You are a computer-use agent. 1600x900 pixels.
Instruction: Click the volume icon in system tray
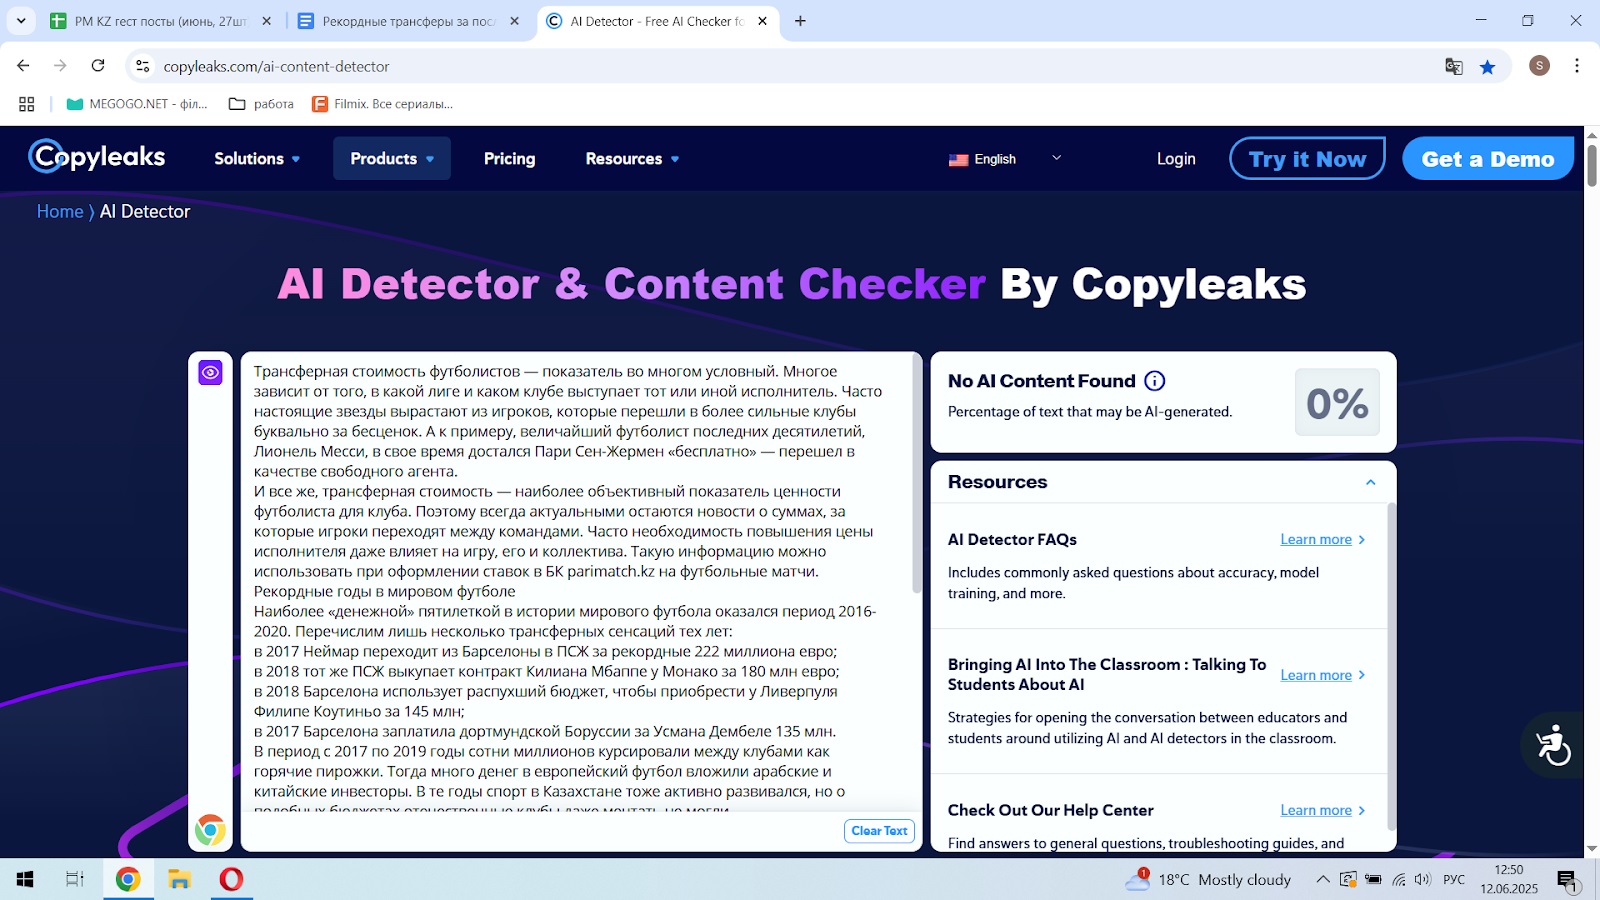1422,879
